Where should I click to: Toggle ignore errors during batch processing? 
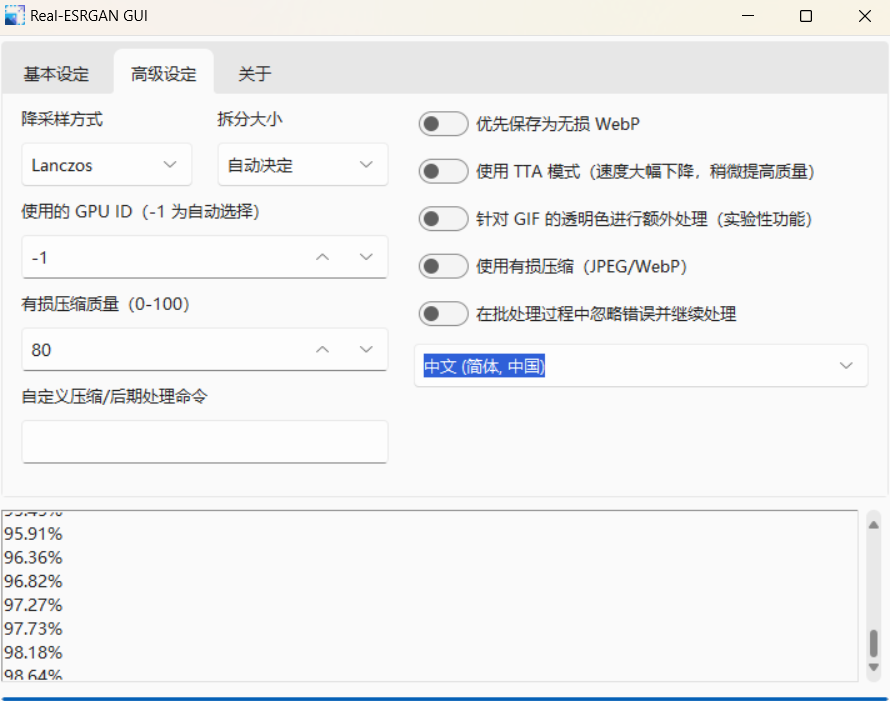point(443,314)
